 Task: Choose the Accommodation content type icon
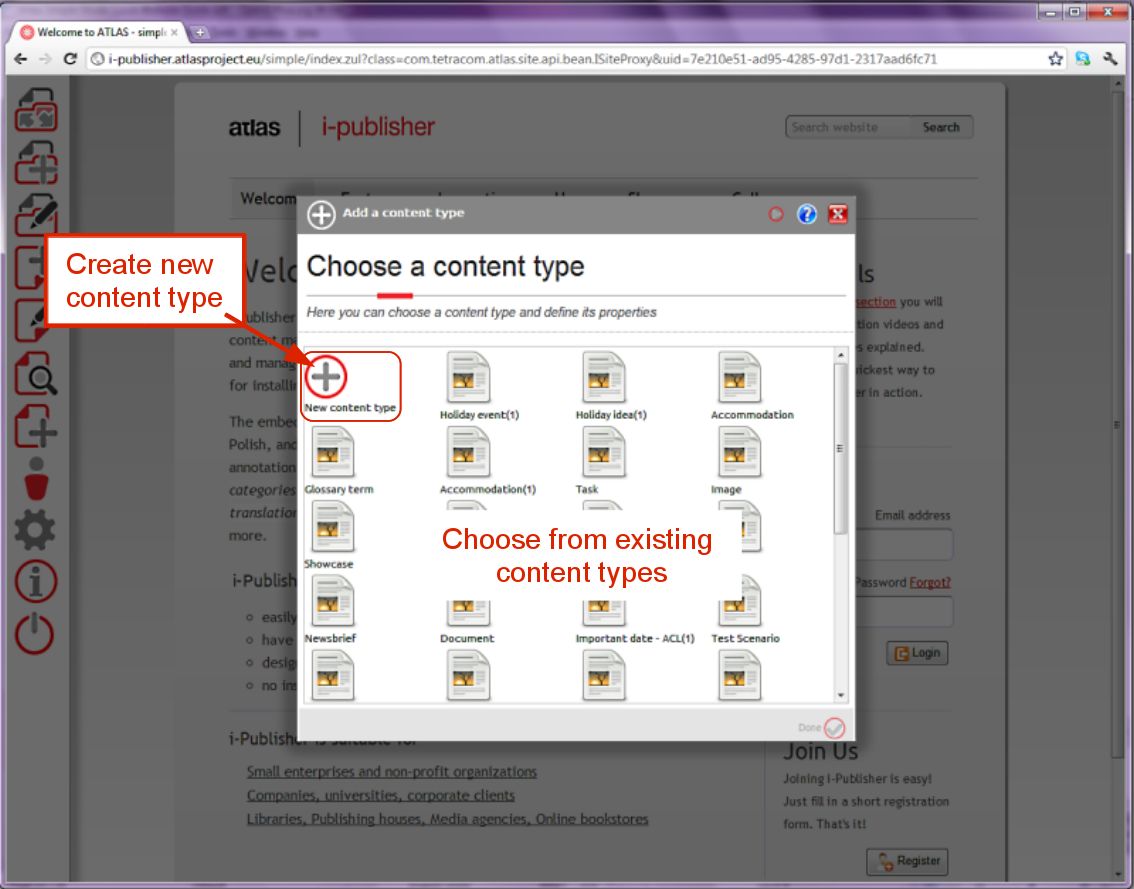(739, 378)
